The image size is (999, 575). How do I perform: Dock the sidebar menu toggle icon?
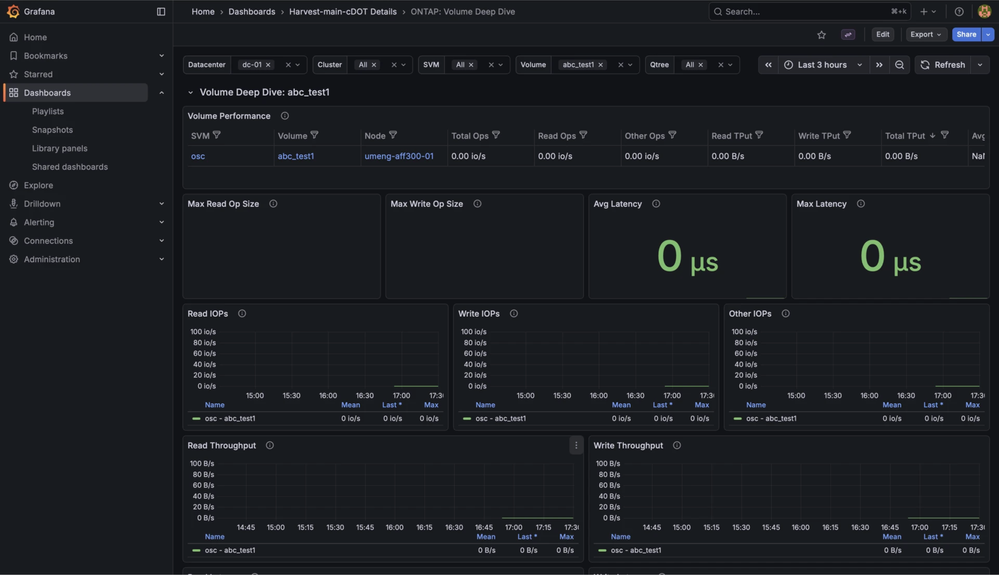[x=161, y=11]
